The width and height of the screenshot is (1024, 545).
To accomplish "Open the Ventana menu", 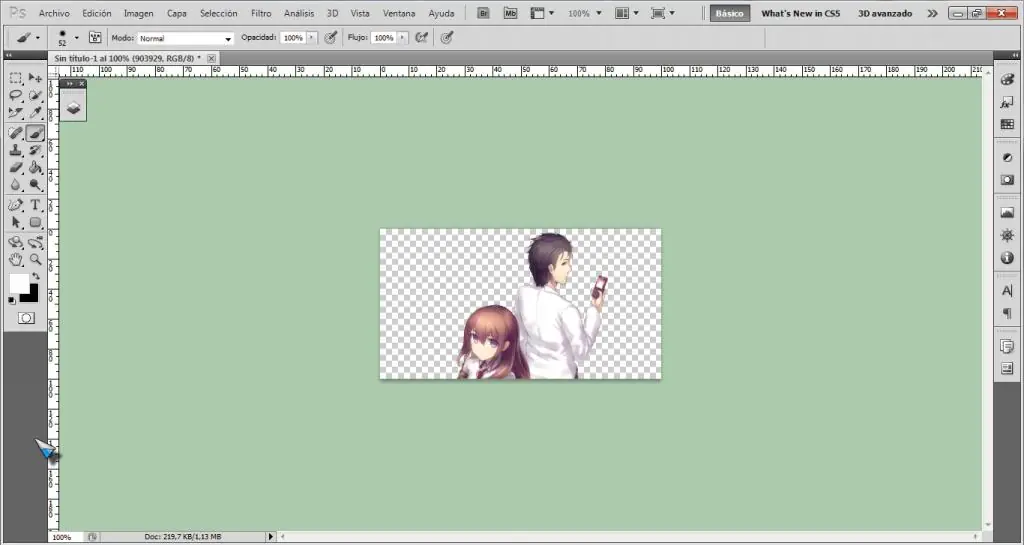I will (x=398, y=13).
